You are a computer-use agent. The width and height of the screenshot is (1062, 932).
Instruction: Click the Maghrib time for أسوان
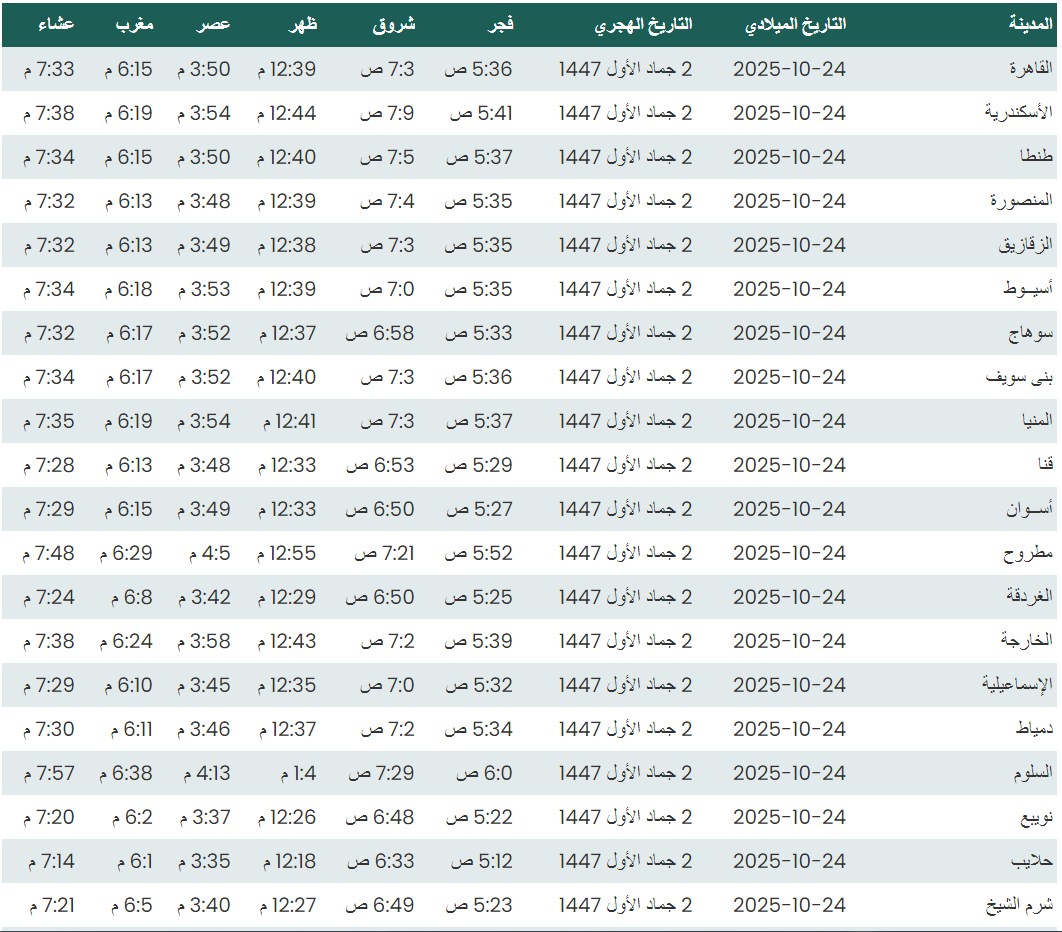click(127, 509)
